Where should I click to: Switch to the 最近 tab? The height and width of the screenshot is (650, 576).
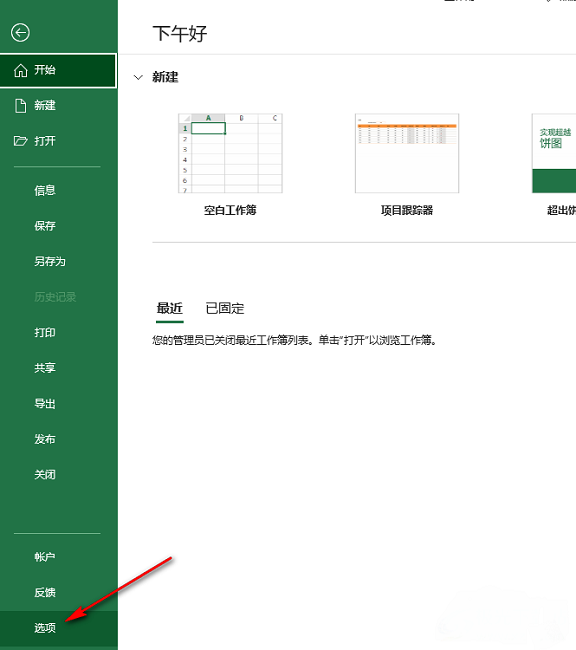[170, 308]
